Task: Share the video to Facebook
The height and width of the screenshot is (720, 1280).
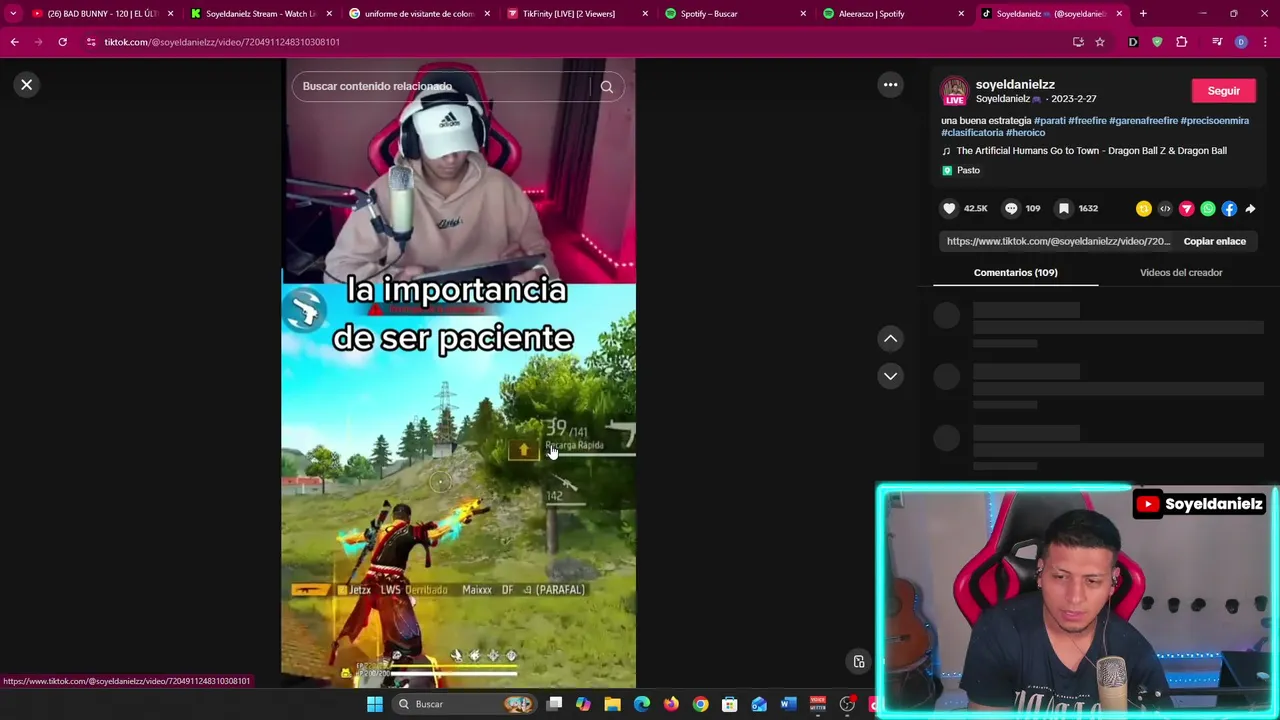Action: [x=1229, y=209]
